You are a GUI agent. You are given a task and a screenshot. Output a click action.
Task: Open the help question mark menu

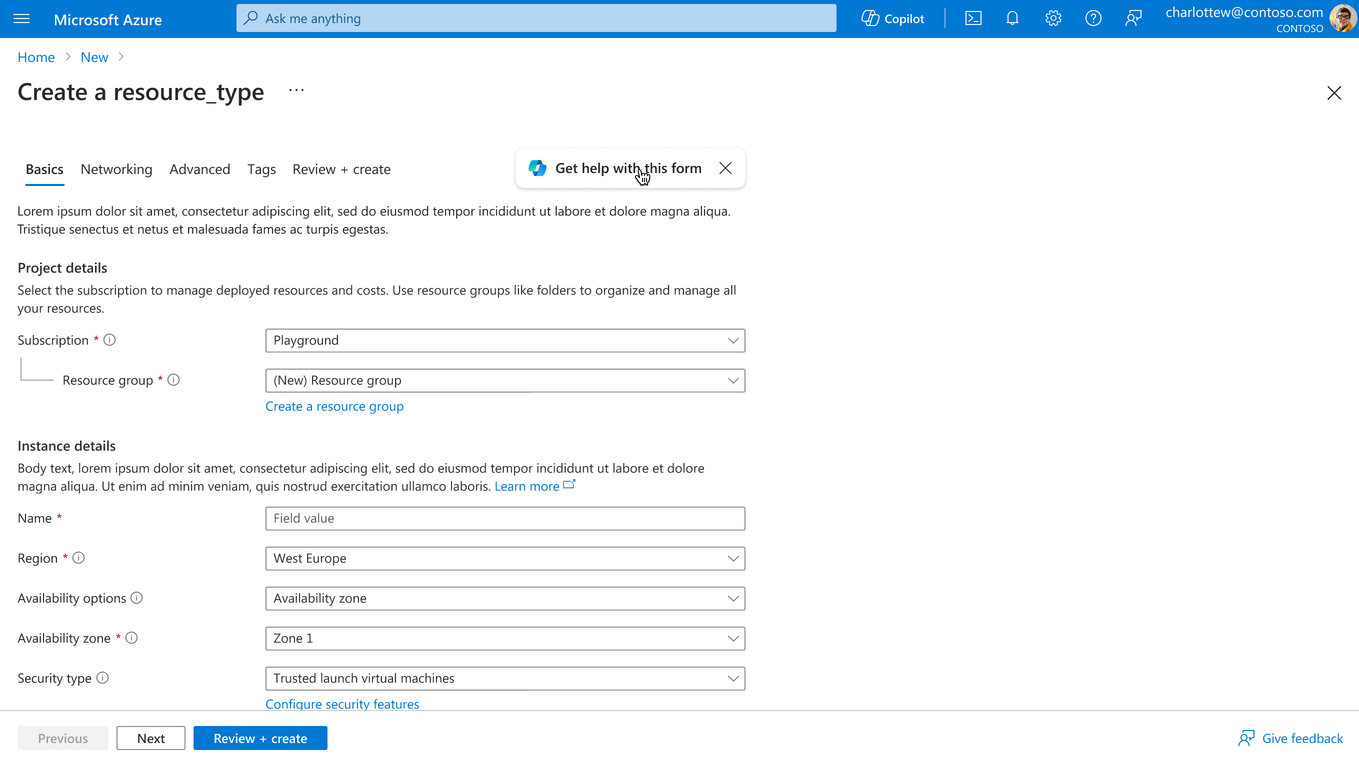click(1092, 18)
